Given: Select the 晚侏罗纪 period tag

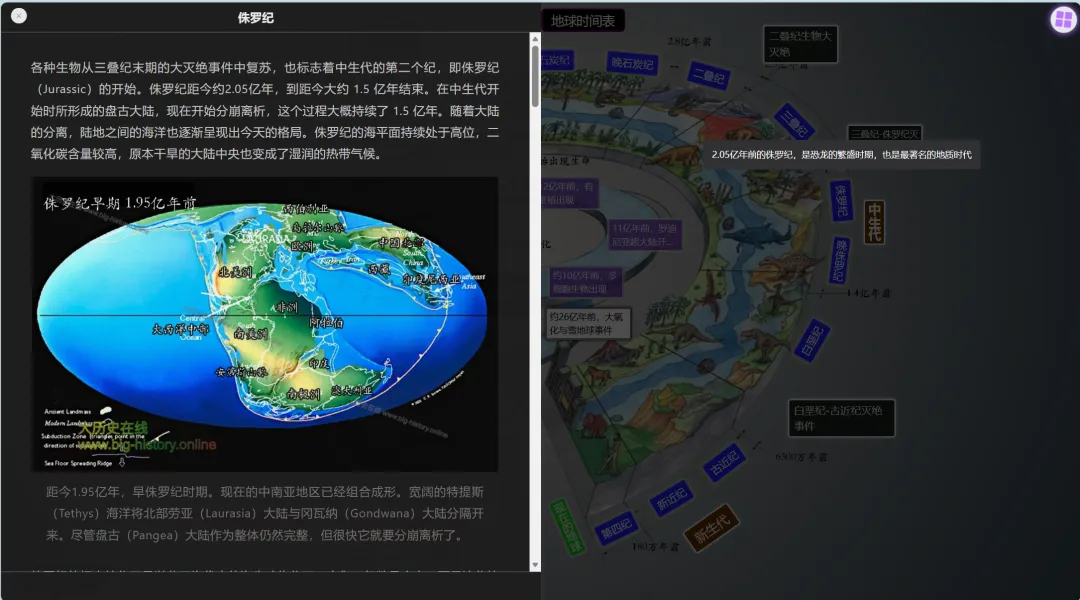Looking at the screenshot, I should 840,260.
